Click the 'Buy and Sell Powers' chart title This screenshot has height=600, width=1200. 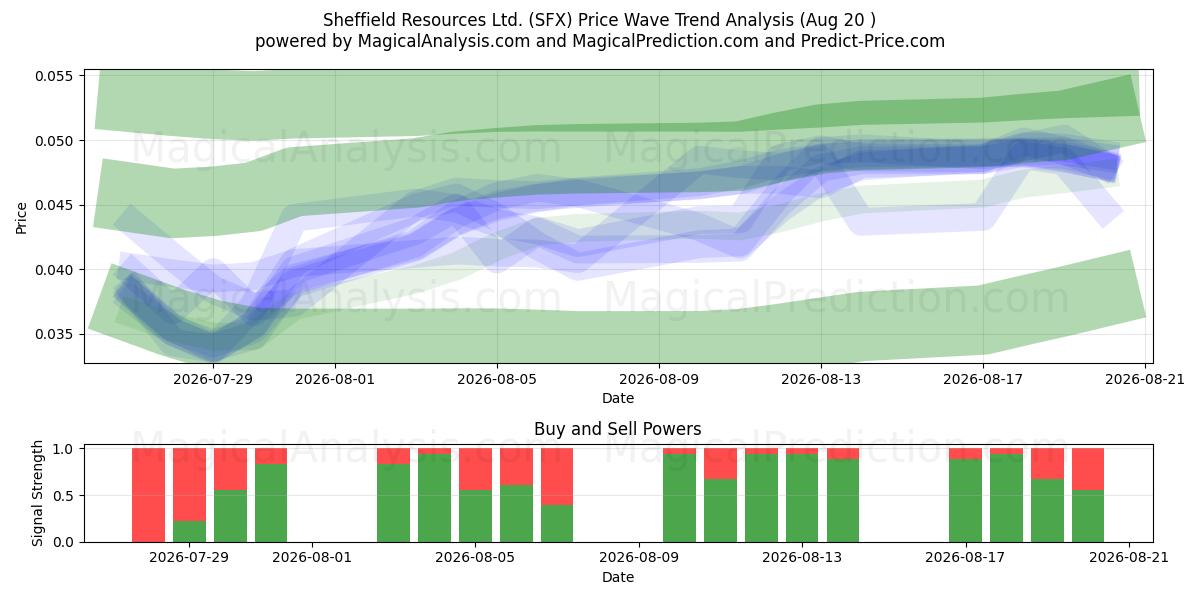pos(618,429)
